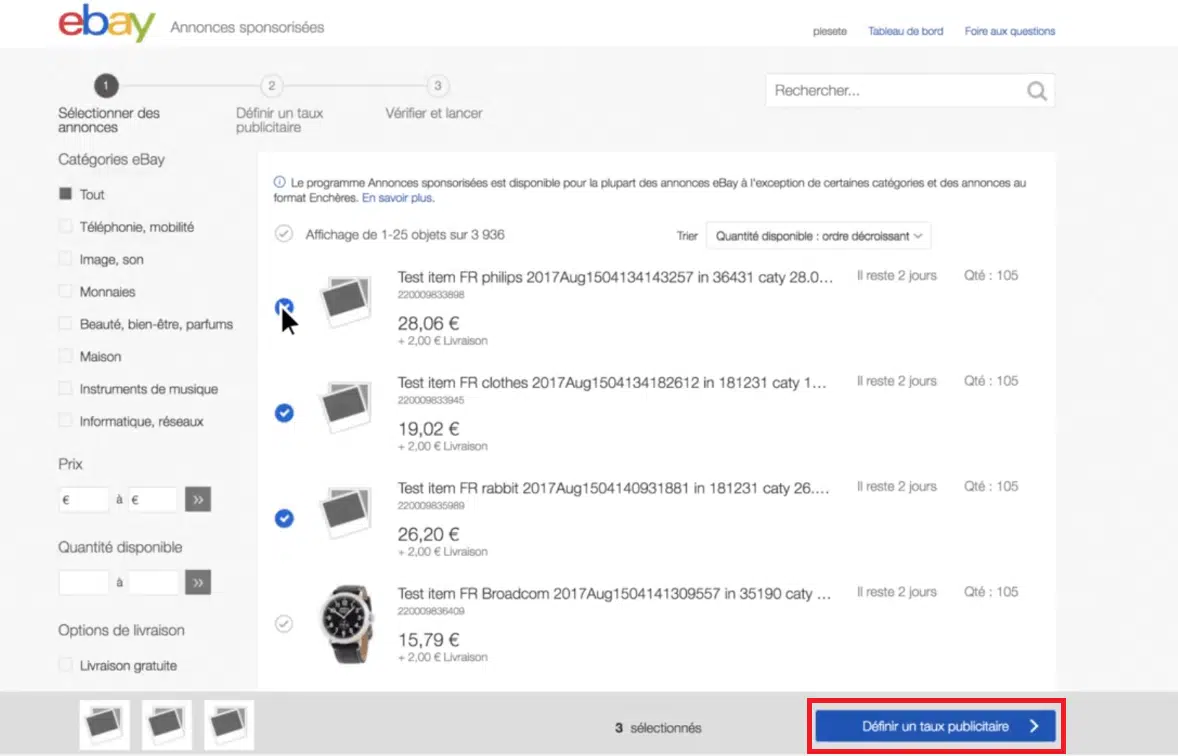Click step 3 circle Vérifier et lancer
1178x756 pixels.
coord(437,86)
